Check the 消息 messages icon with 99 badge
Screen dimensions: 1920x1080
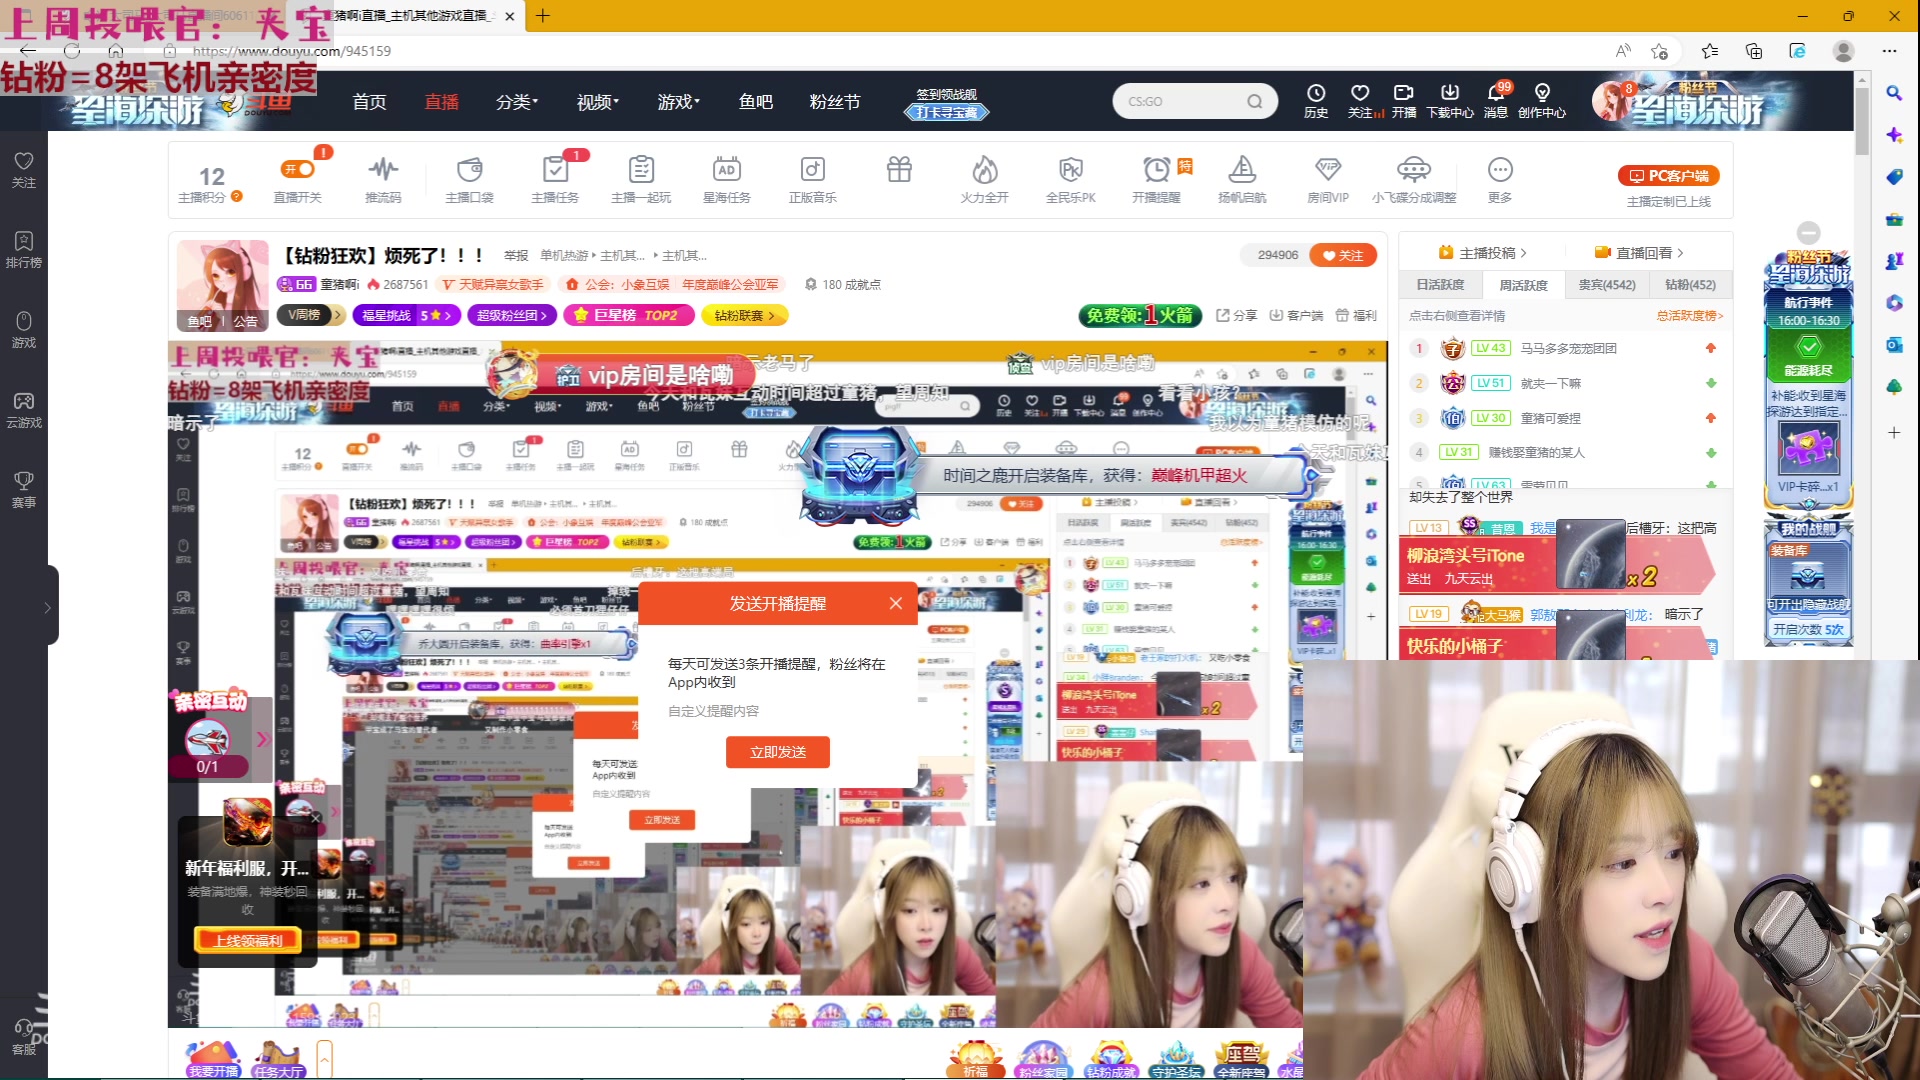(1496, 100)
